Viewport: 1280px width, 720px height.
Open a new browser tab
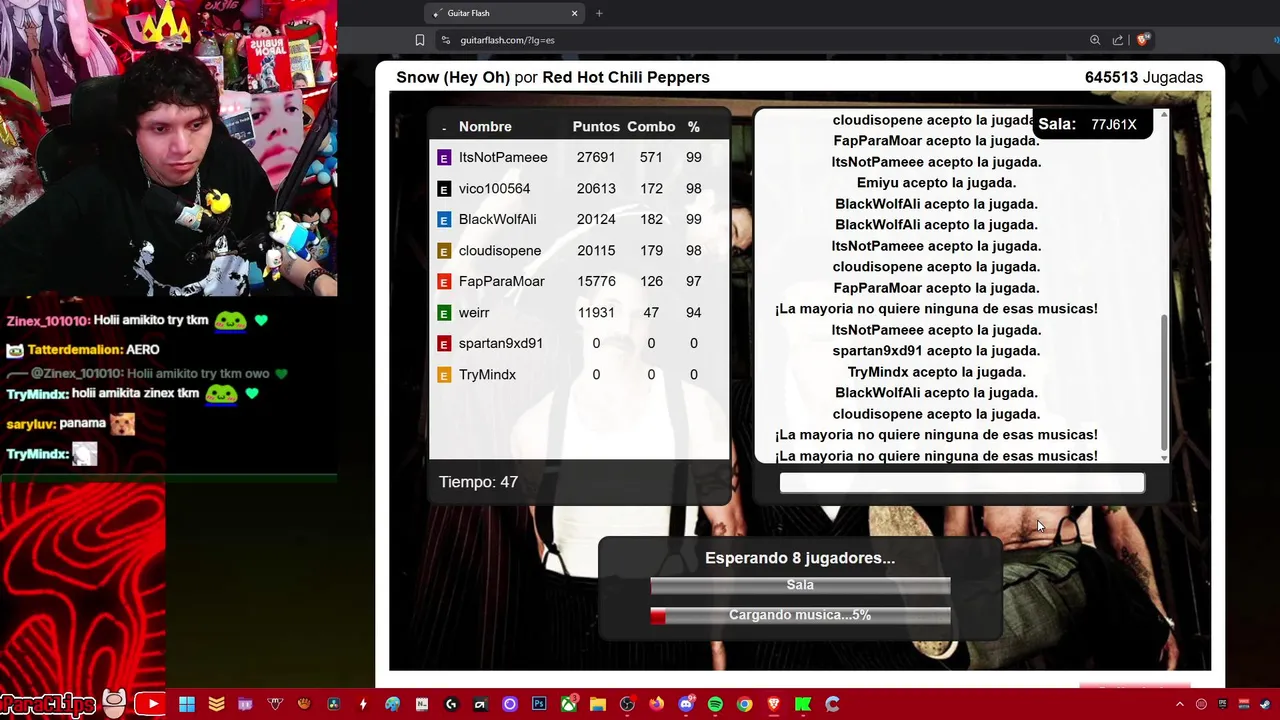[x=599, y=13]
